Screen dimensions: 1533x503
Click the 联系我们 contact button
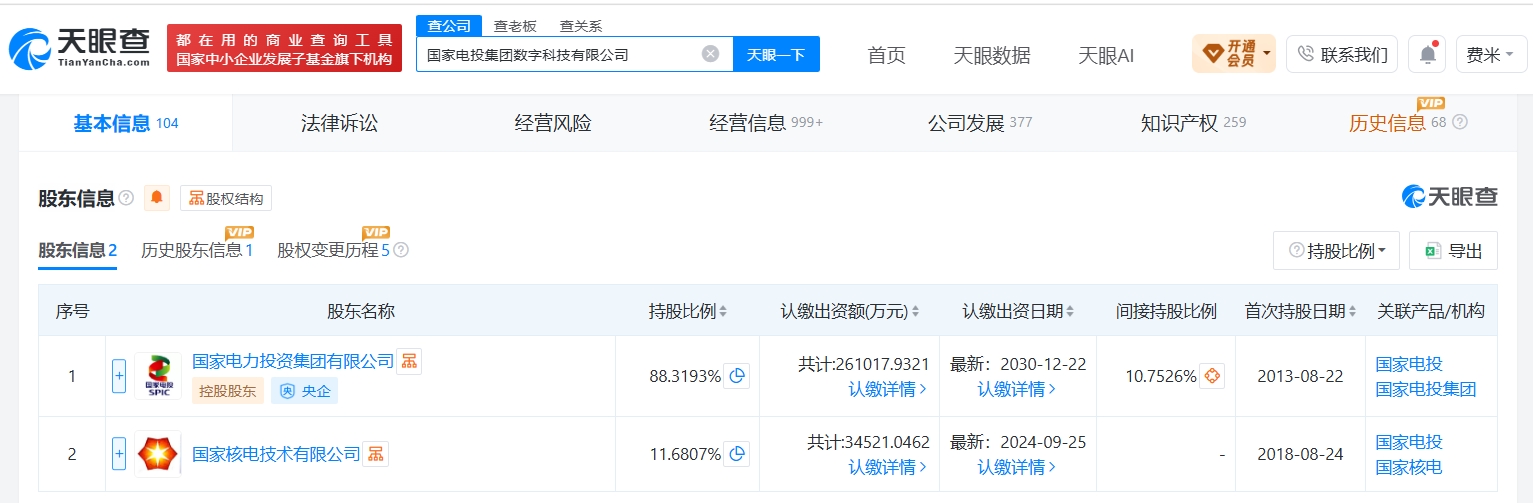click(1342, 54)
